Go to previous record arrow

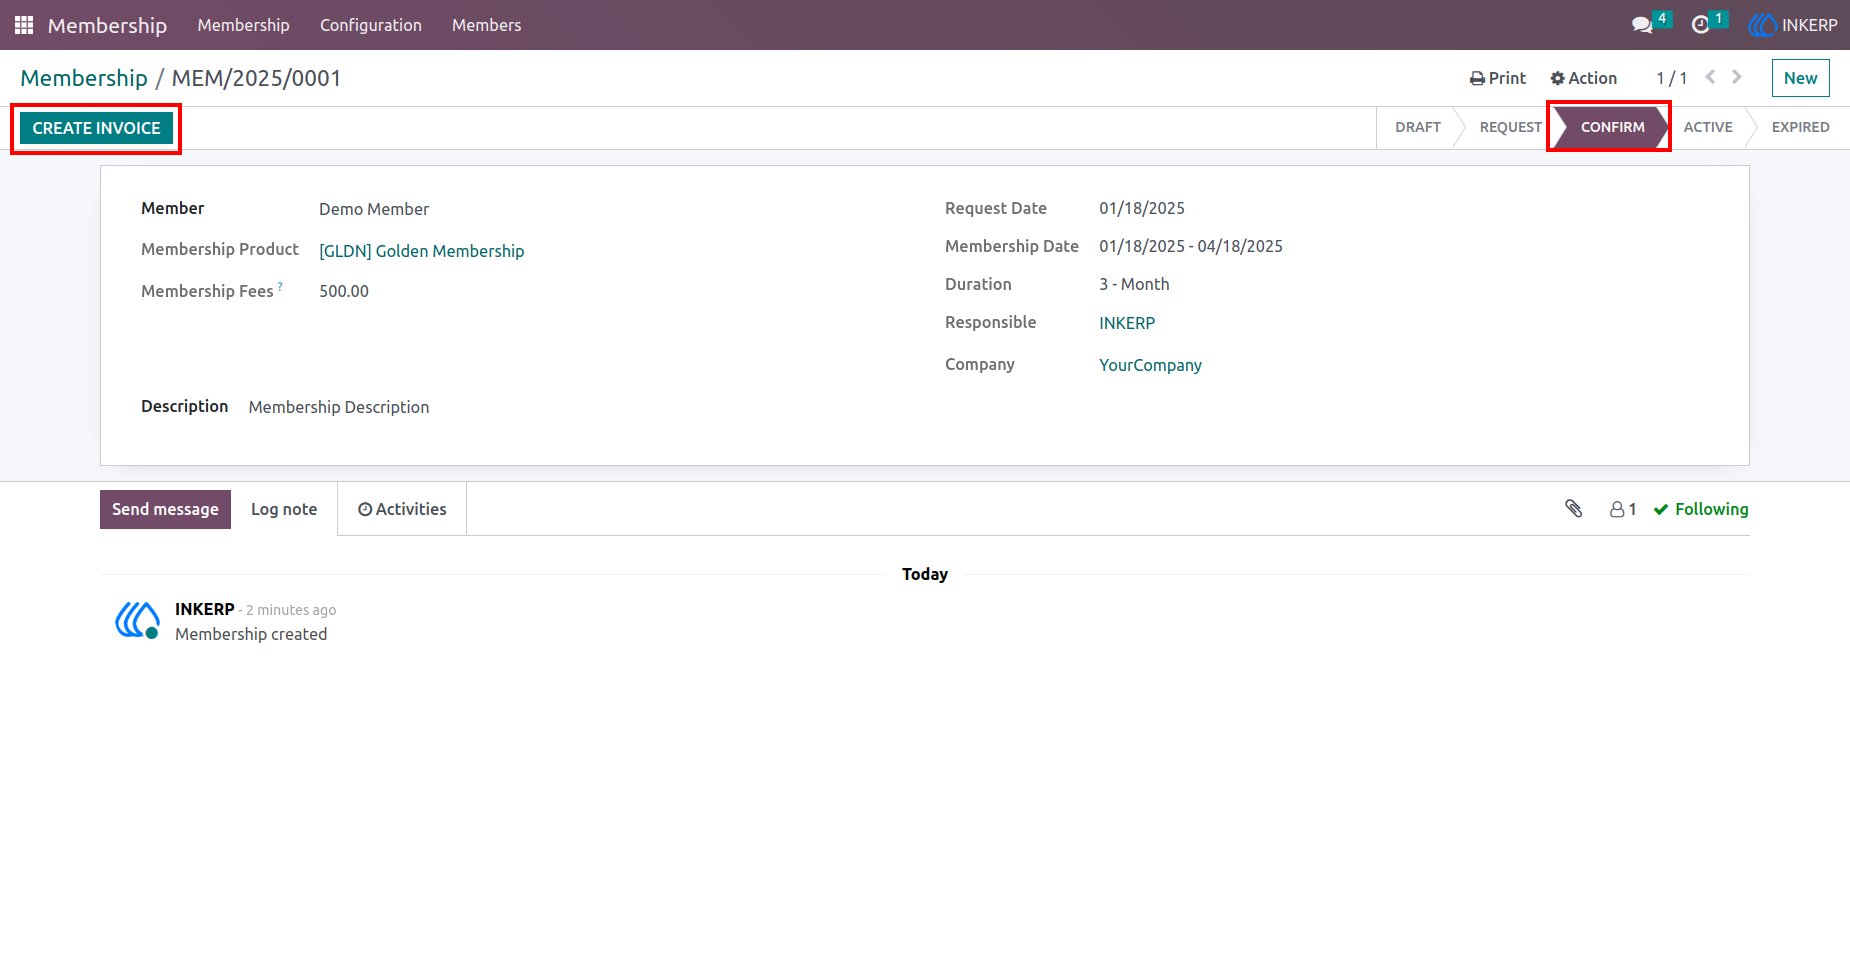point(1711,77)
